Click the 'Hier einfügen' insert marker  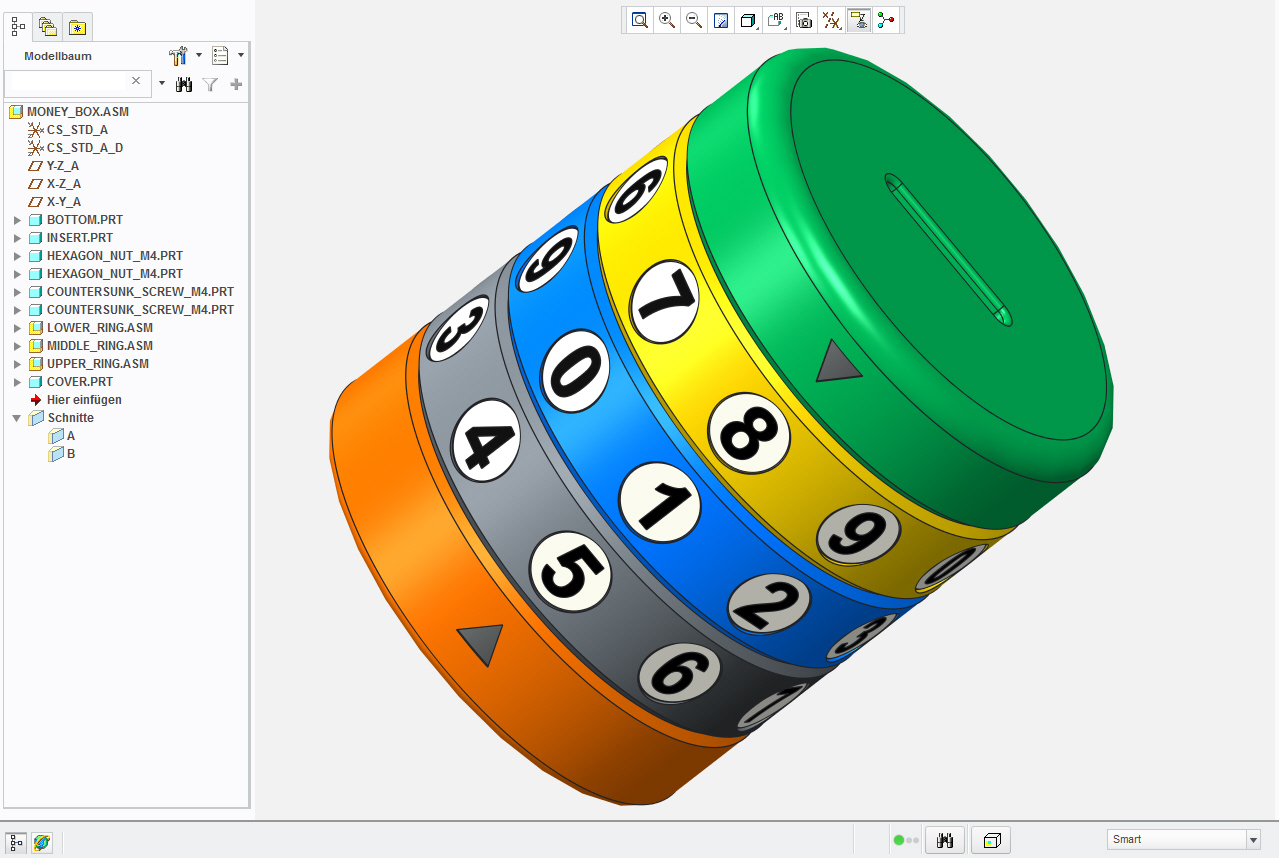coord(84,400)
